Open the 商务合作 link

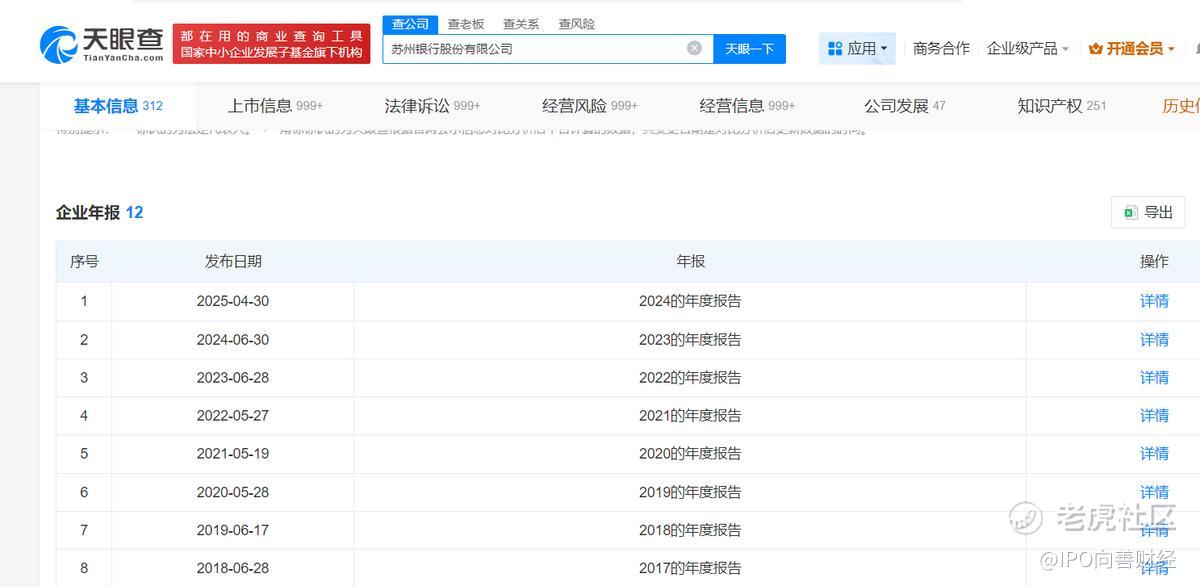(x=941, y=48)
